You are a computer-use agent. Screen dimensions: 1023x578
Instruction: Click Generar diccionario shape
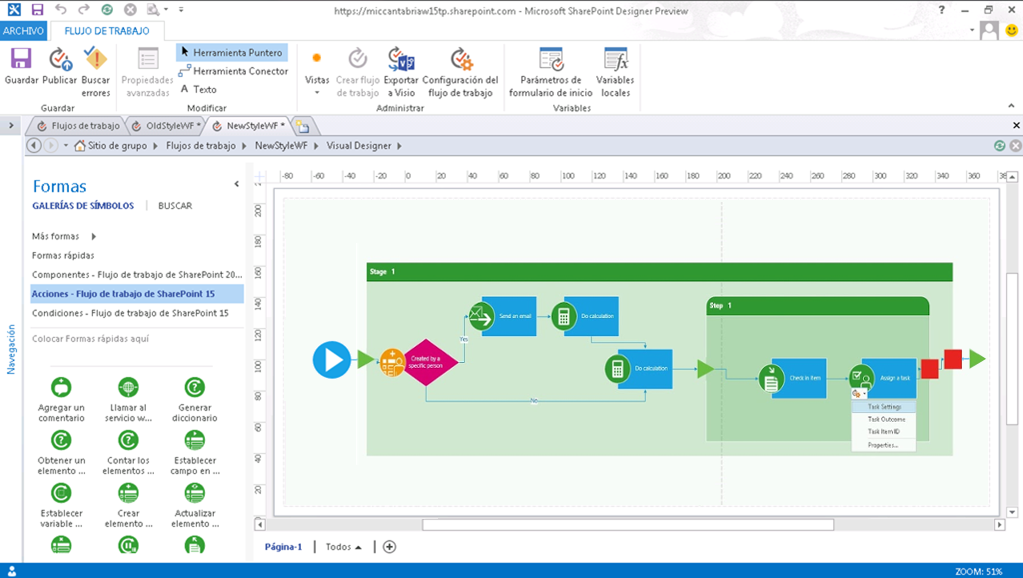194,399
